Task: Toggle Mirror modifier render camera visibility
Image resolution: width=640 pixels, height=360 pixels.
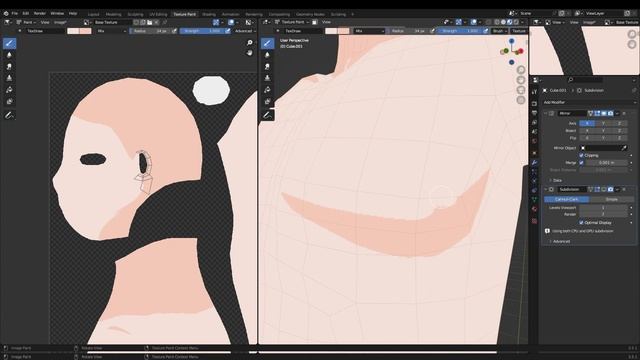Action: click(x=610, y=113)
